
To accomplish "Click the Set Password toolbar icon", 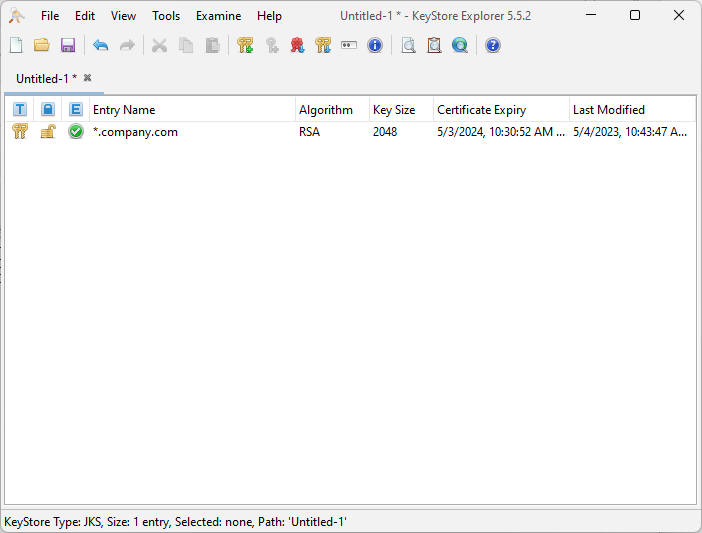I will click(349, 45).
